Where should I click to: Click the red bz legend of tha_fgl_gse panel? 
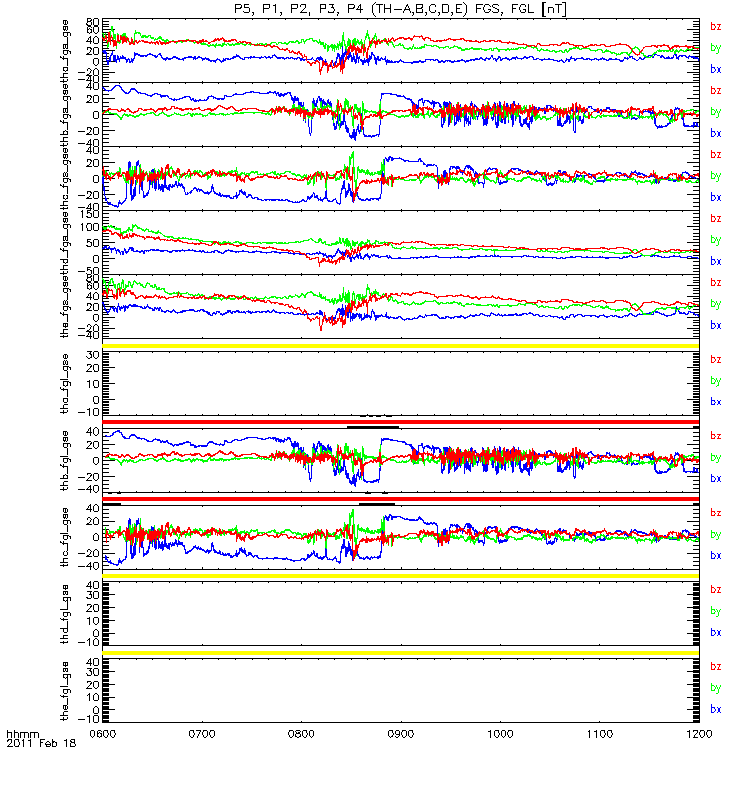[x=716, y=360]
